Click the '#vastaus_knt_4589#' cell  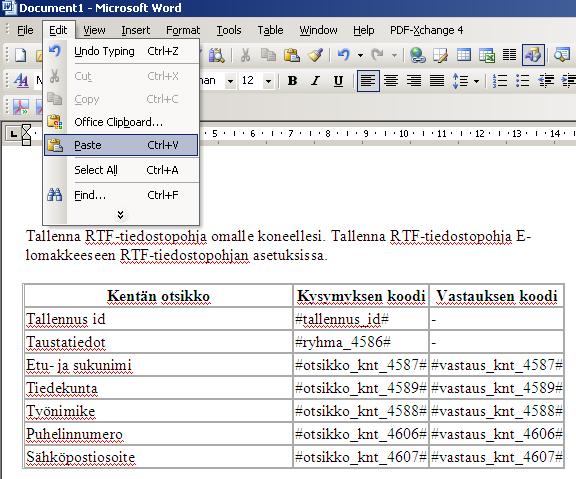click(x=497, y=388)
